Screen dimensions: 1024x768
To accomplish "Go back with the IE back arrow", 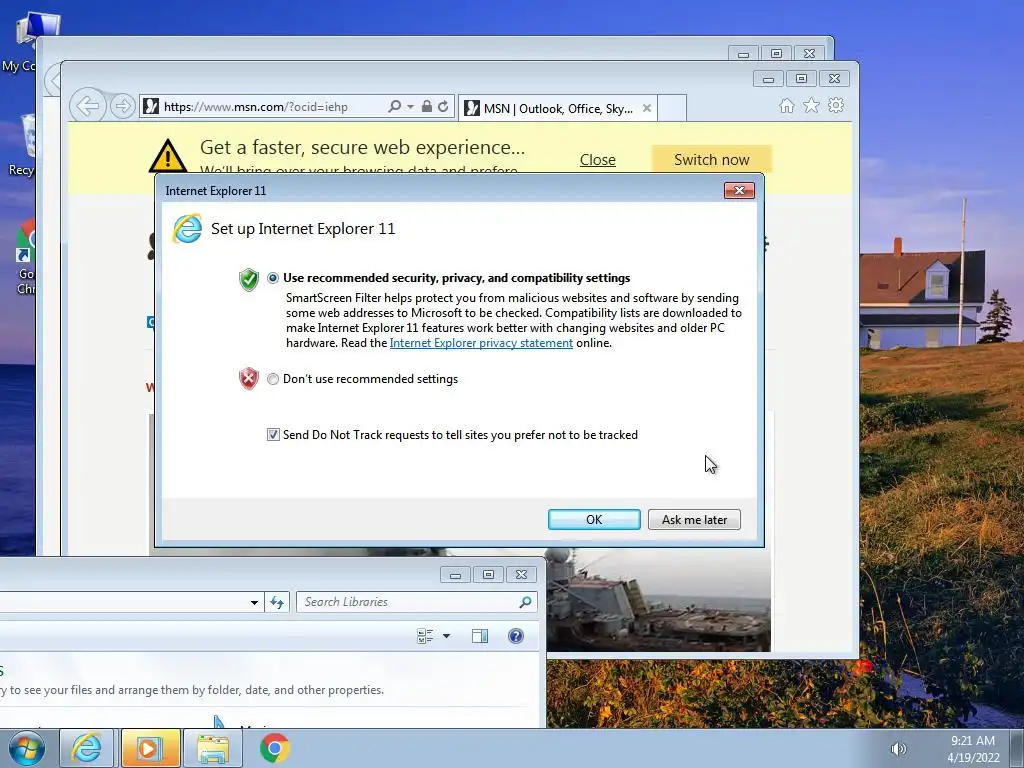I will coord(88,105).
